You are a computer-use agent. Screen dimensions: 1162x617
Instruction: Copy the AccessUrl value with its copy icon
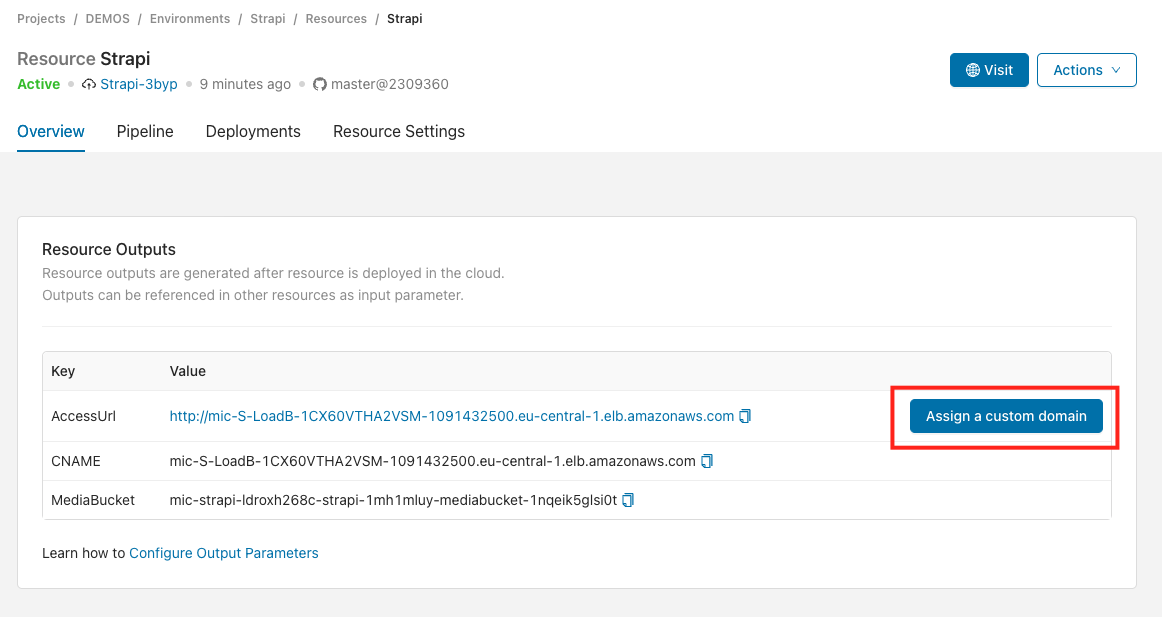pyautogui.click(x=745, y=416)
